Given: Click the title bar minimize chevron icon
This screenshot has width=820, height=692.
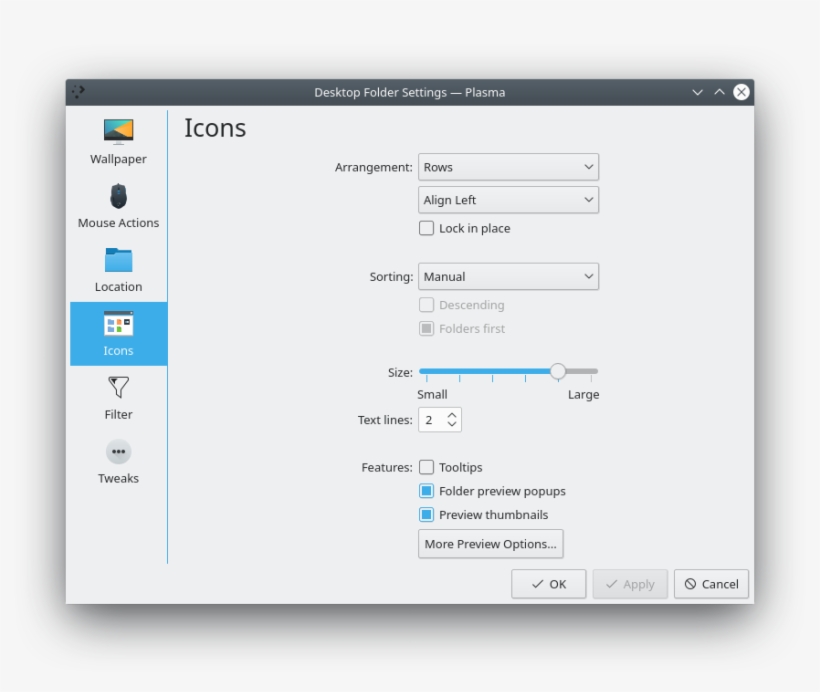Looking at the screenshot, I should [697, 92].
